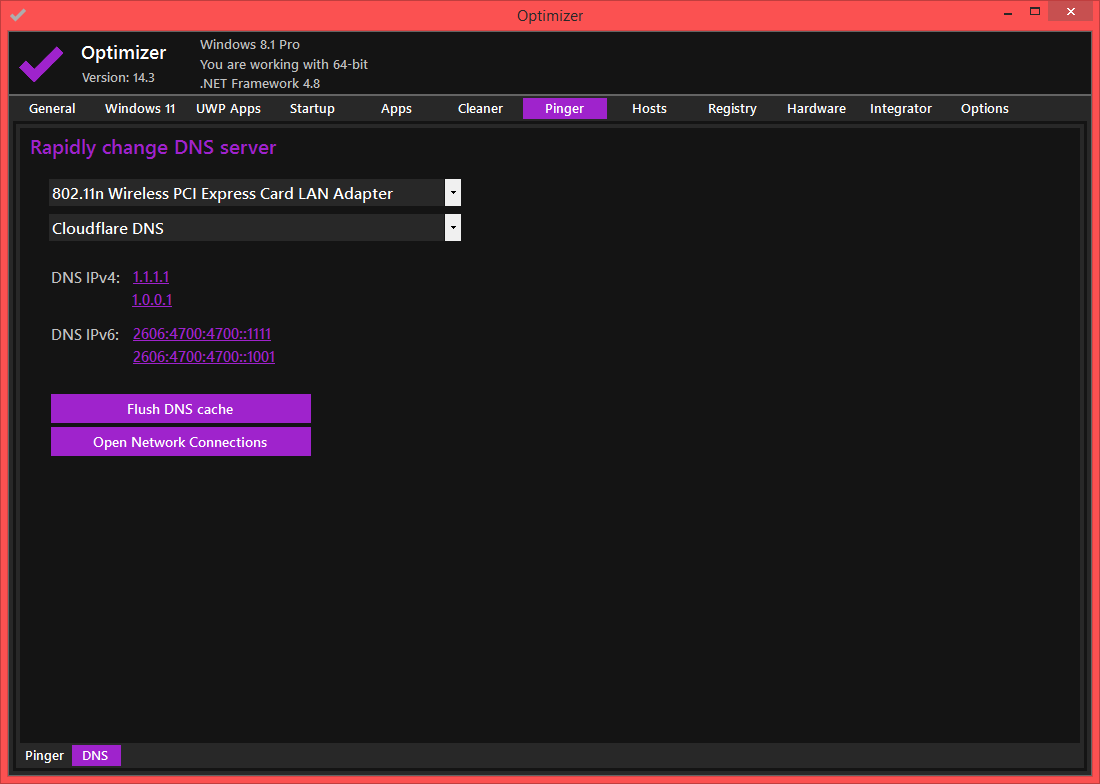Click the 2606:4700:4700::1001 IPv6 link
Screen dimensions: 1100x784
coord(204,357)
